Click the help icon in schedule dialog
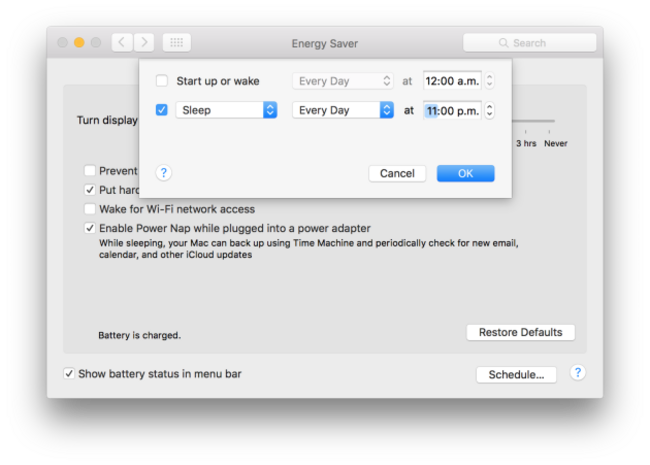Screen dimensions: 650x465 (164, 173)
